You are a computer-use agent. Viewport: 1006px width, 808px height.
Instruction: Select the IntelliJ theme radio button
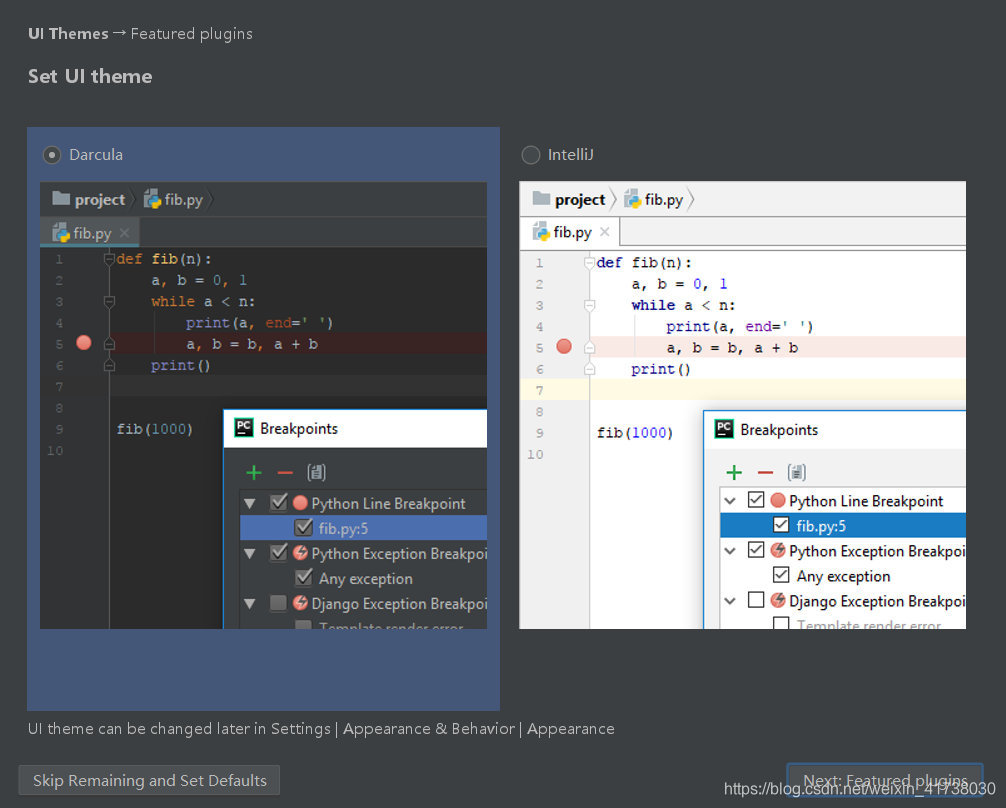[x=531, y=155]
